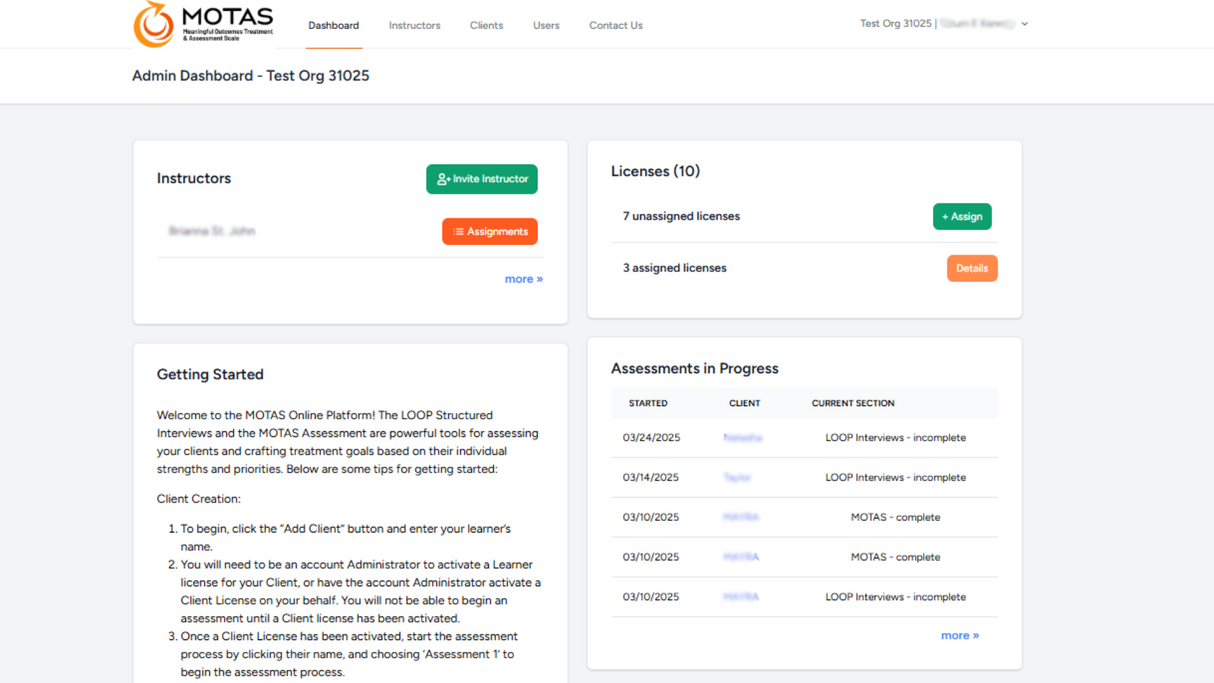Click the Invite Instructor button
Screen dimensions: 1214x683
[481, 179]
